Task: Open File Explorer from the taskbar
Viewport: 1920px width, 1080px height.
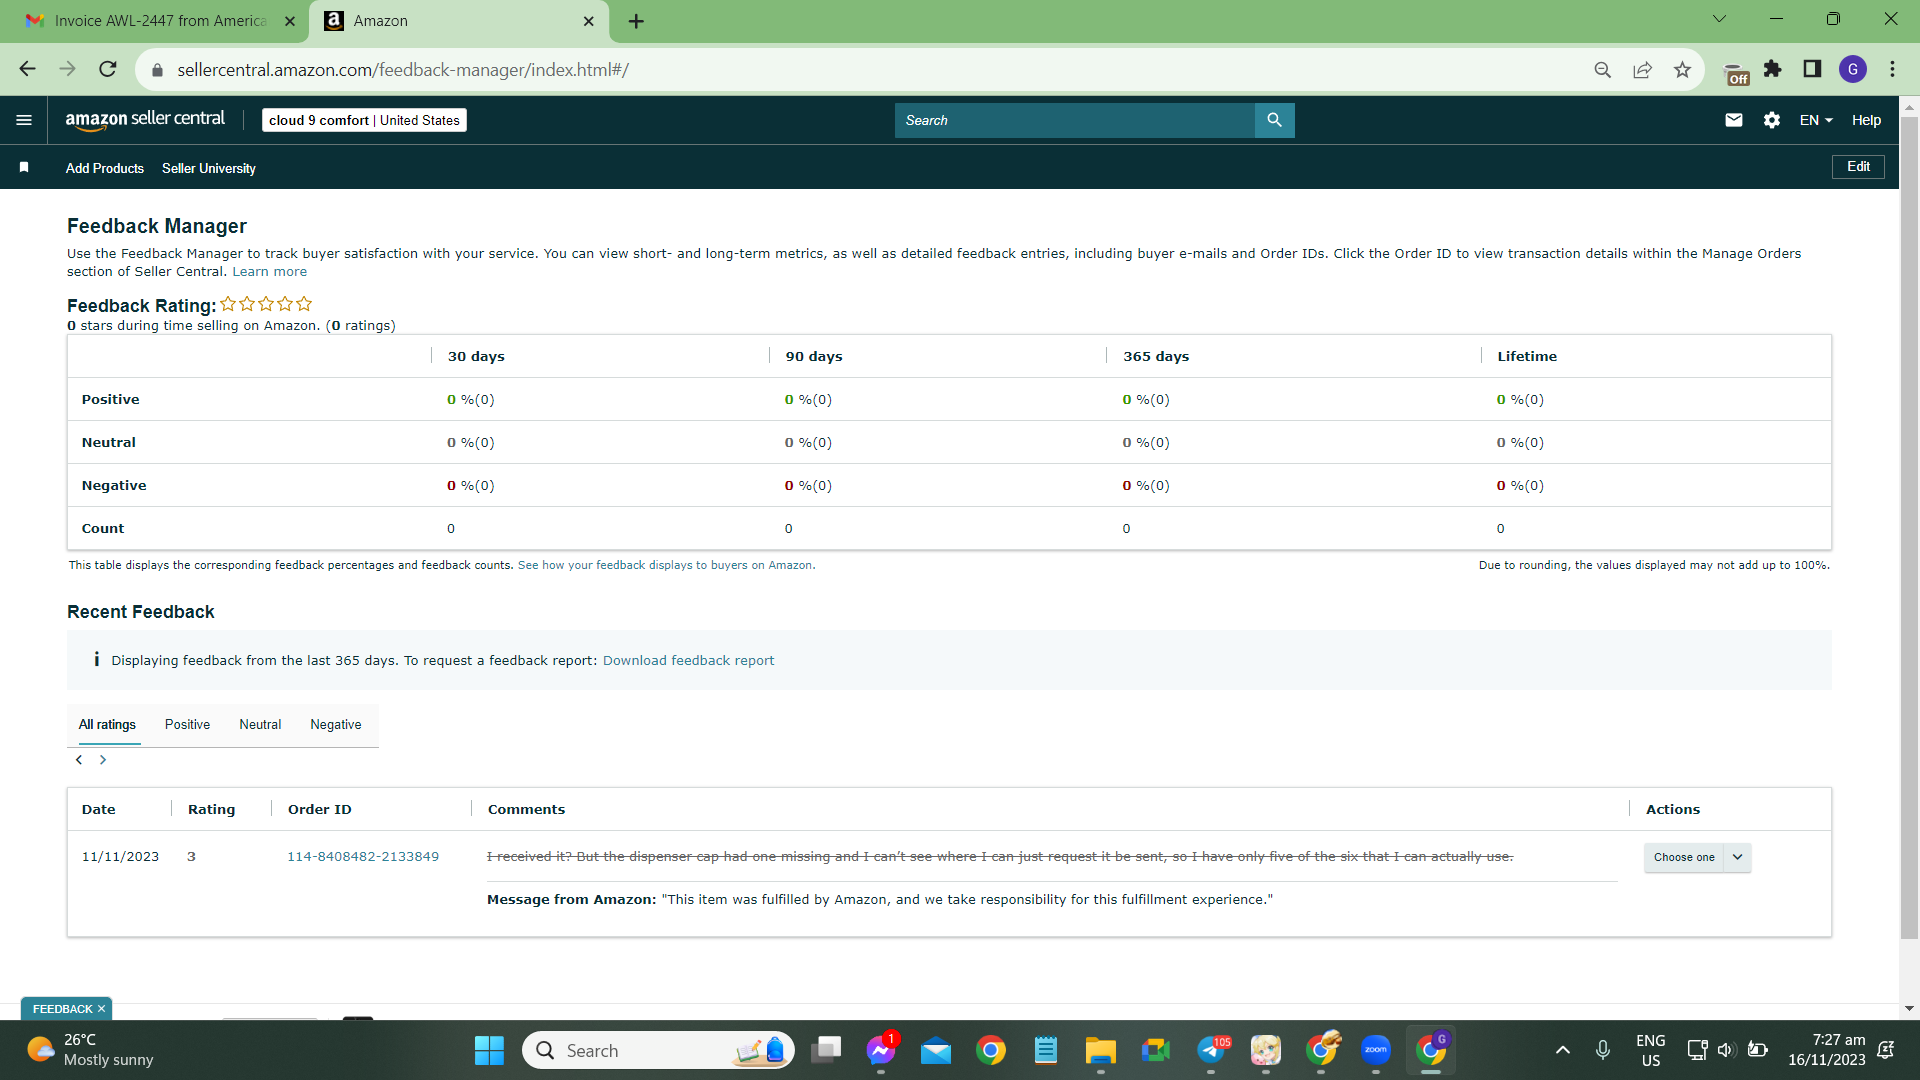Action: pyautogui.click(x=1101, y=1050)
